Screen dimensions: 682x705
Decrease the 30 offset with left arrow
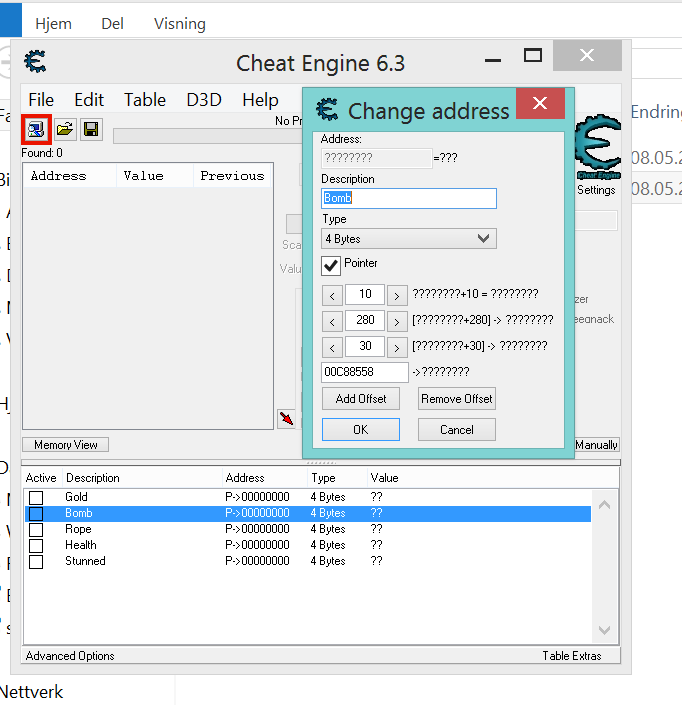coord(332,347)
